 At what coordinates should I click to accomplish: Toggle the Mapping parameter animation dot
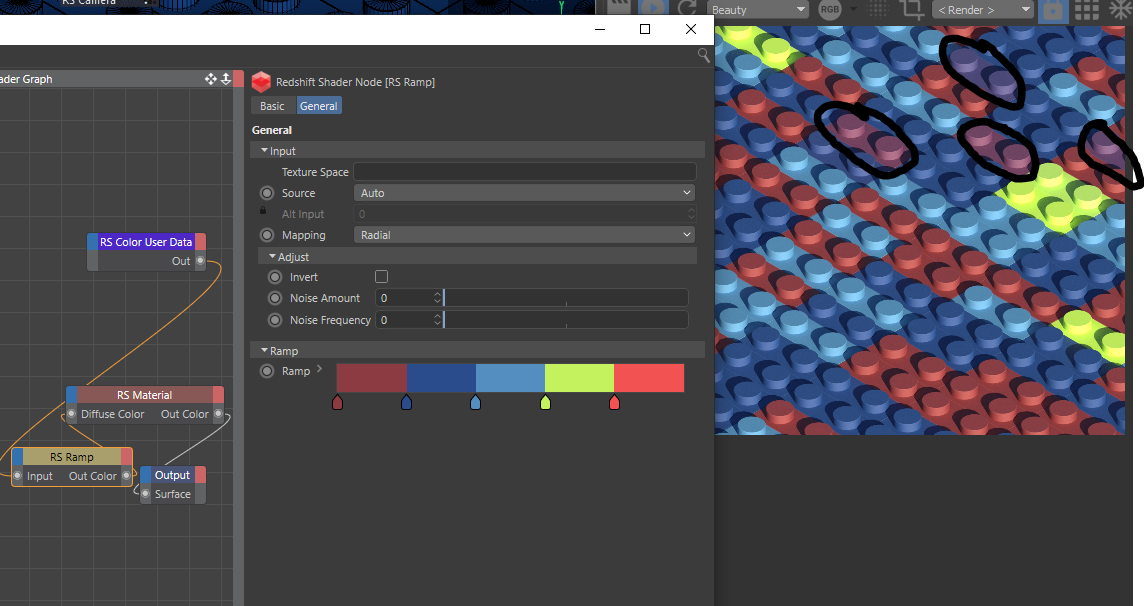(267, 236)
